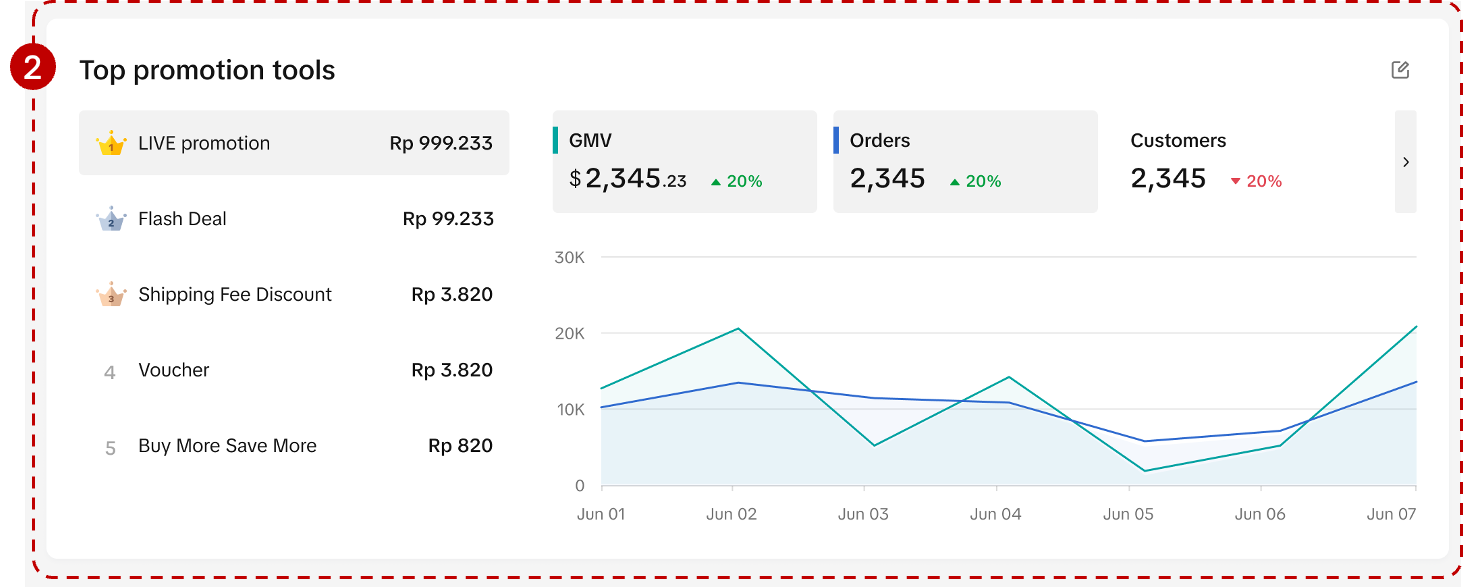
Task: Click the blue Orders color indicator
Action: click(836, 141)
